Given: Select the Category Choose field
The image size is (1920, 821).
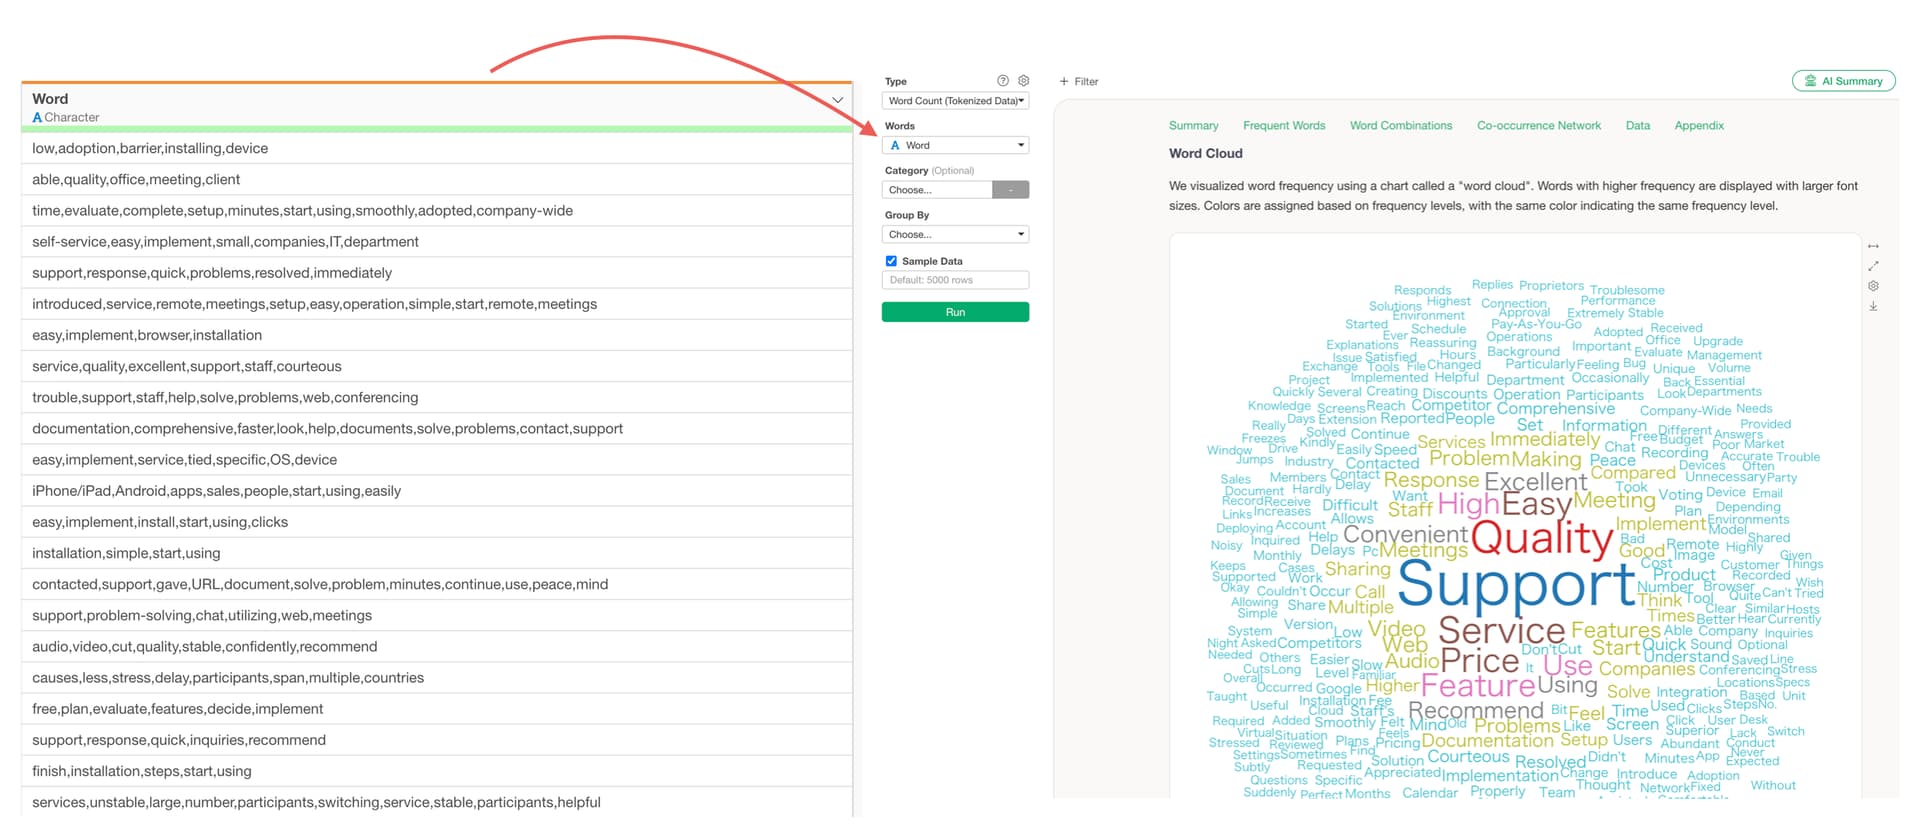Looking at the screenshot, I should tap(937, 190).
